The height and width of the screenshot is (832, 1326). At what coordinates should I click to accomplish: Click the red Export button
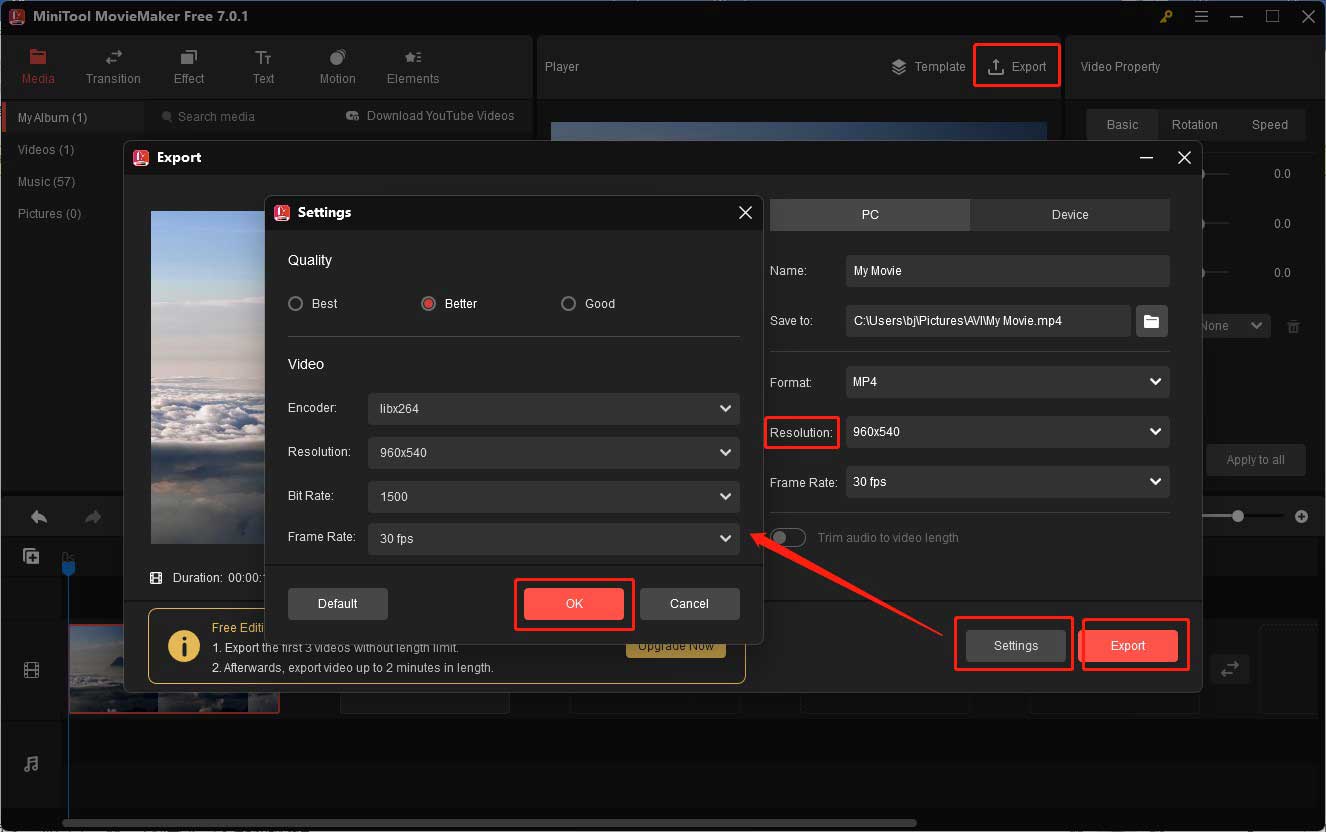click(1128, 646)
